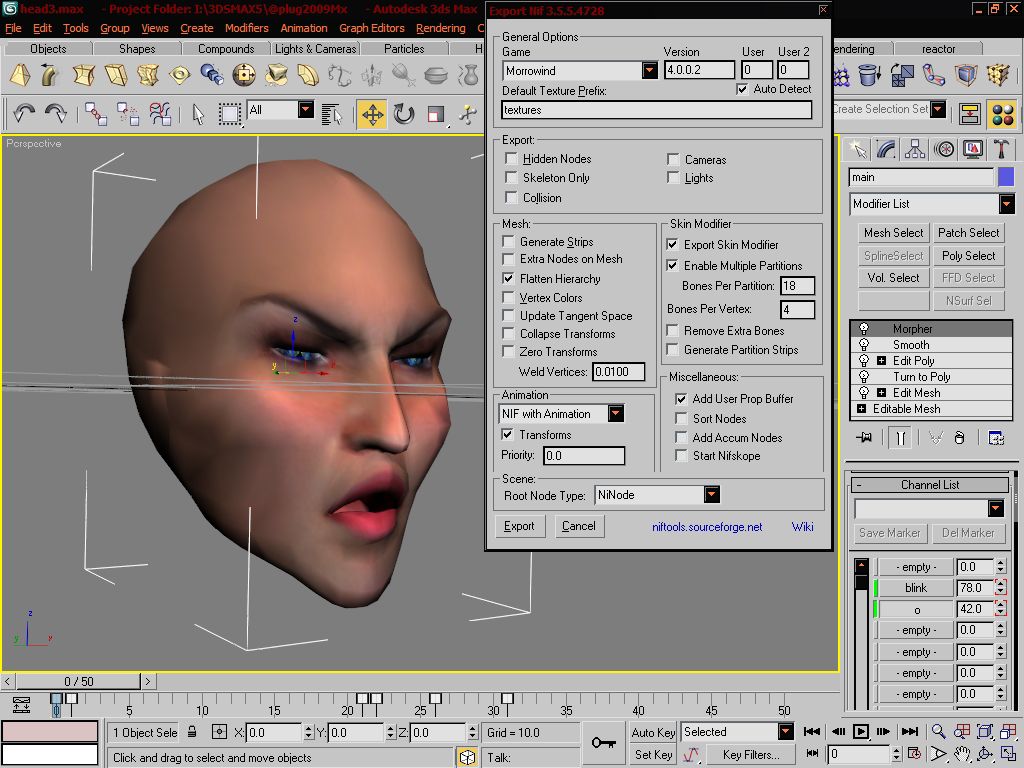1024x768 pixels.
Task: Click the blue object color swatch
Action: [1006, 177]
